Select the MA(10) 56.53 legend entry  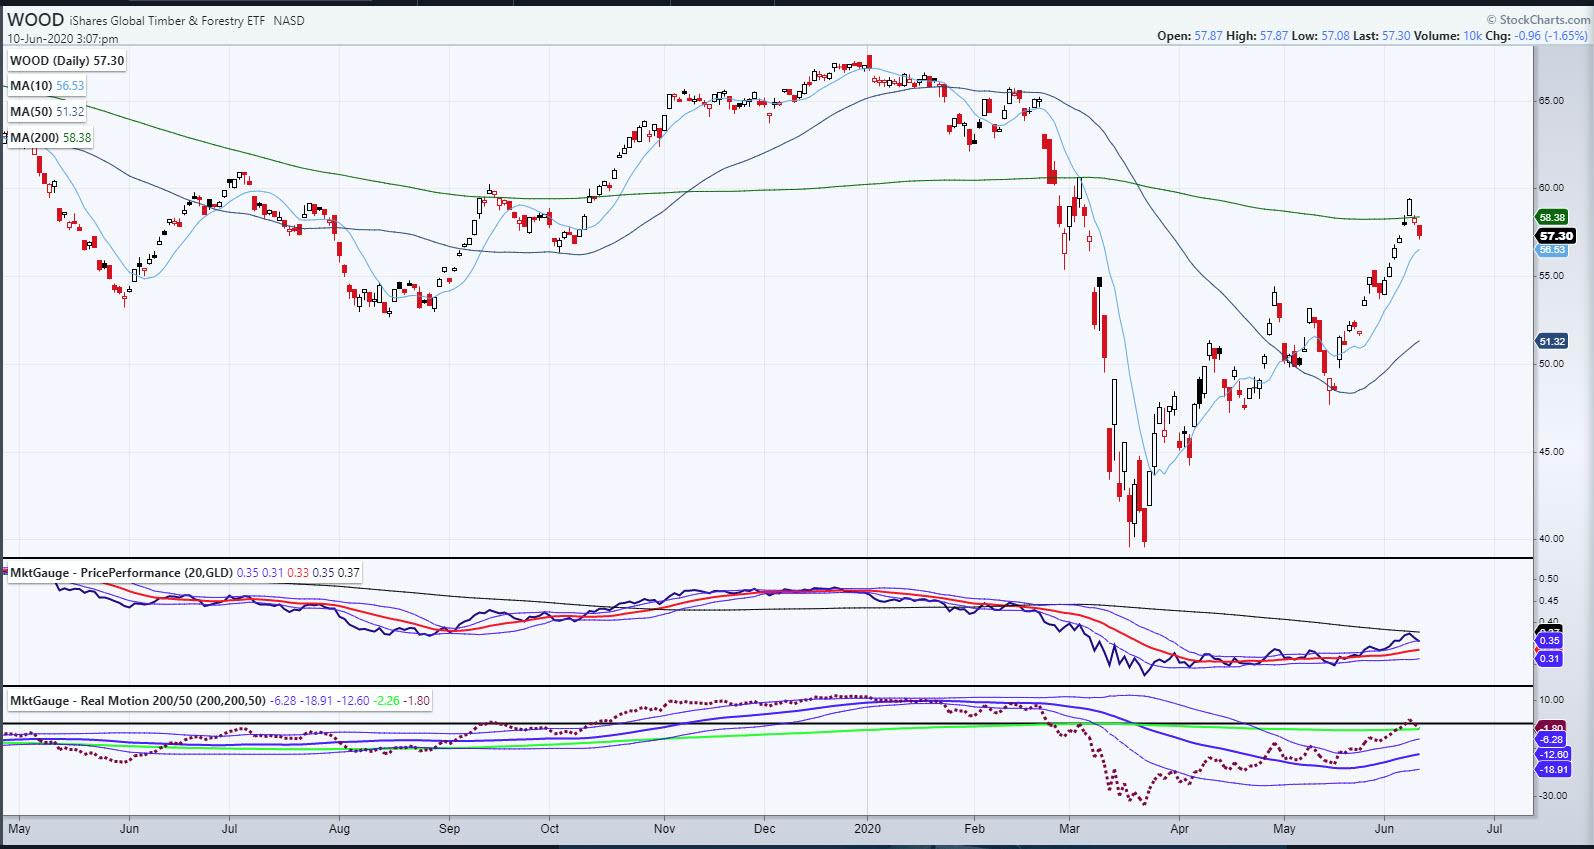(x=48, y=86)
